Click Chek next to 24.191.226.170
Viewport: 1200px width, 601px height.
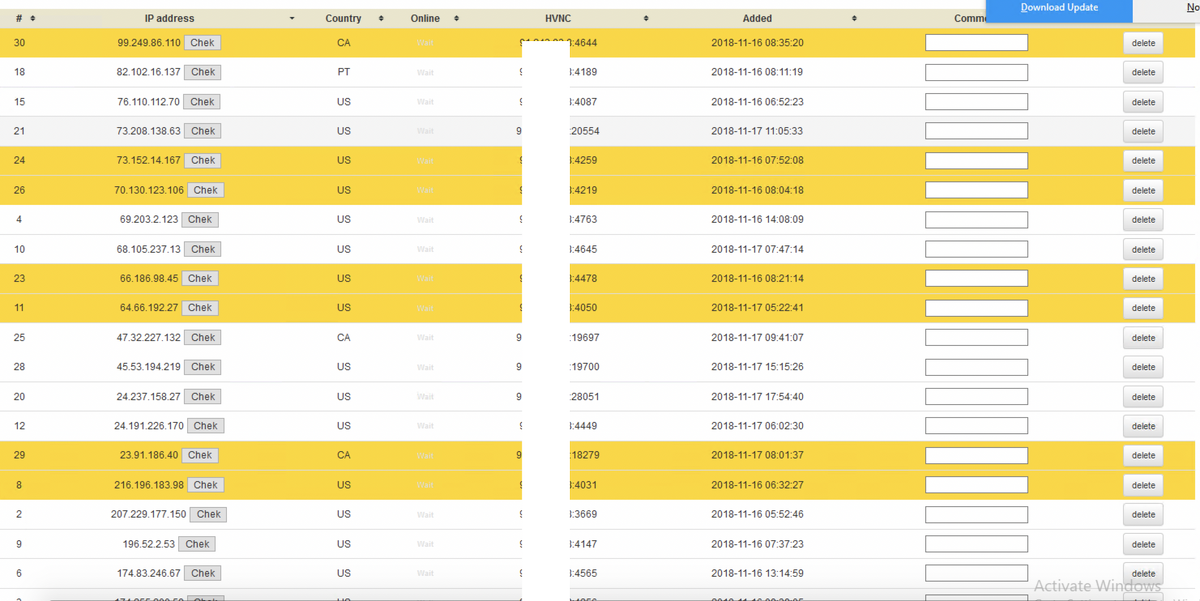click(x=206, y=426)
